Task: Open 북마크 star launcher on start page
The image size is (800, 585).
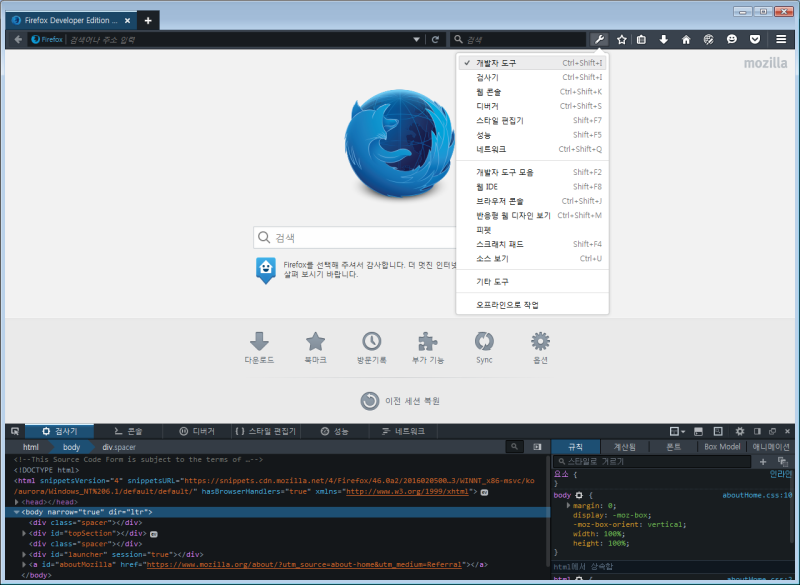Action: coord(315,348)
